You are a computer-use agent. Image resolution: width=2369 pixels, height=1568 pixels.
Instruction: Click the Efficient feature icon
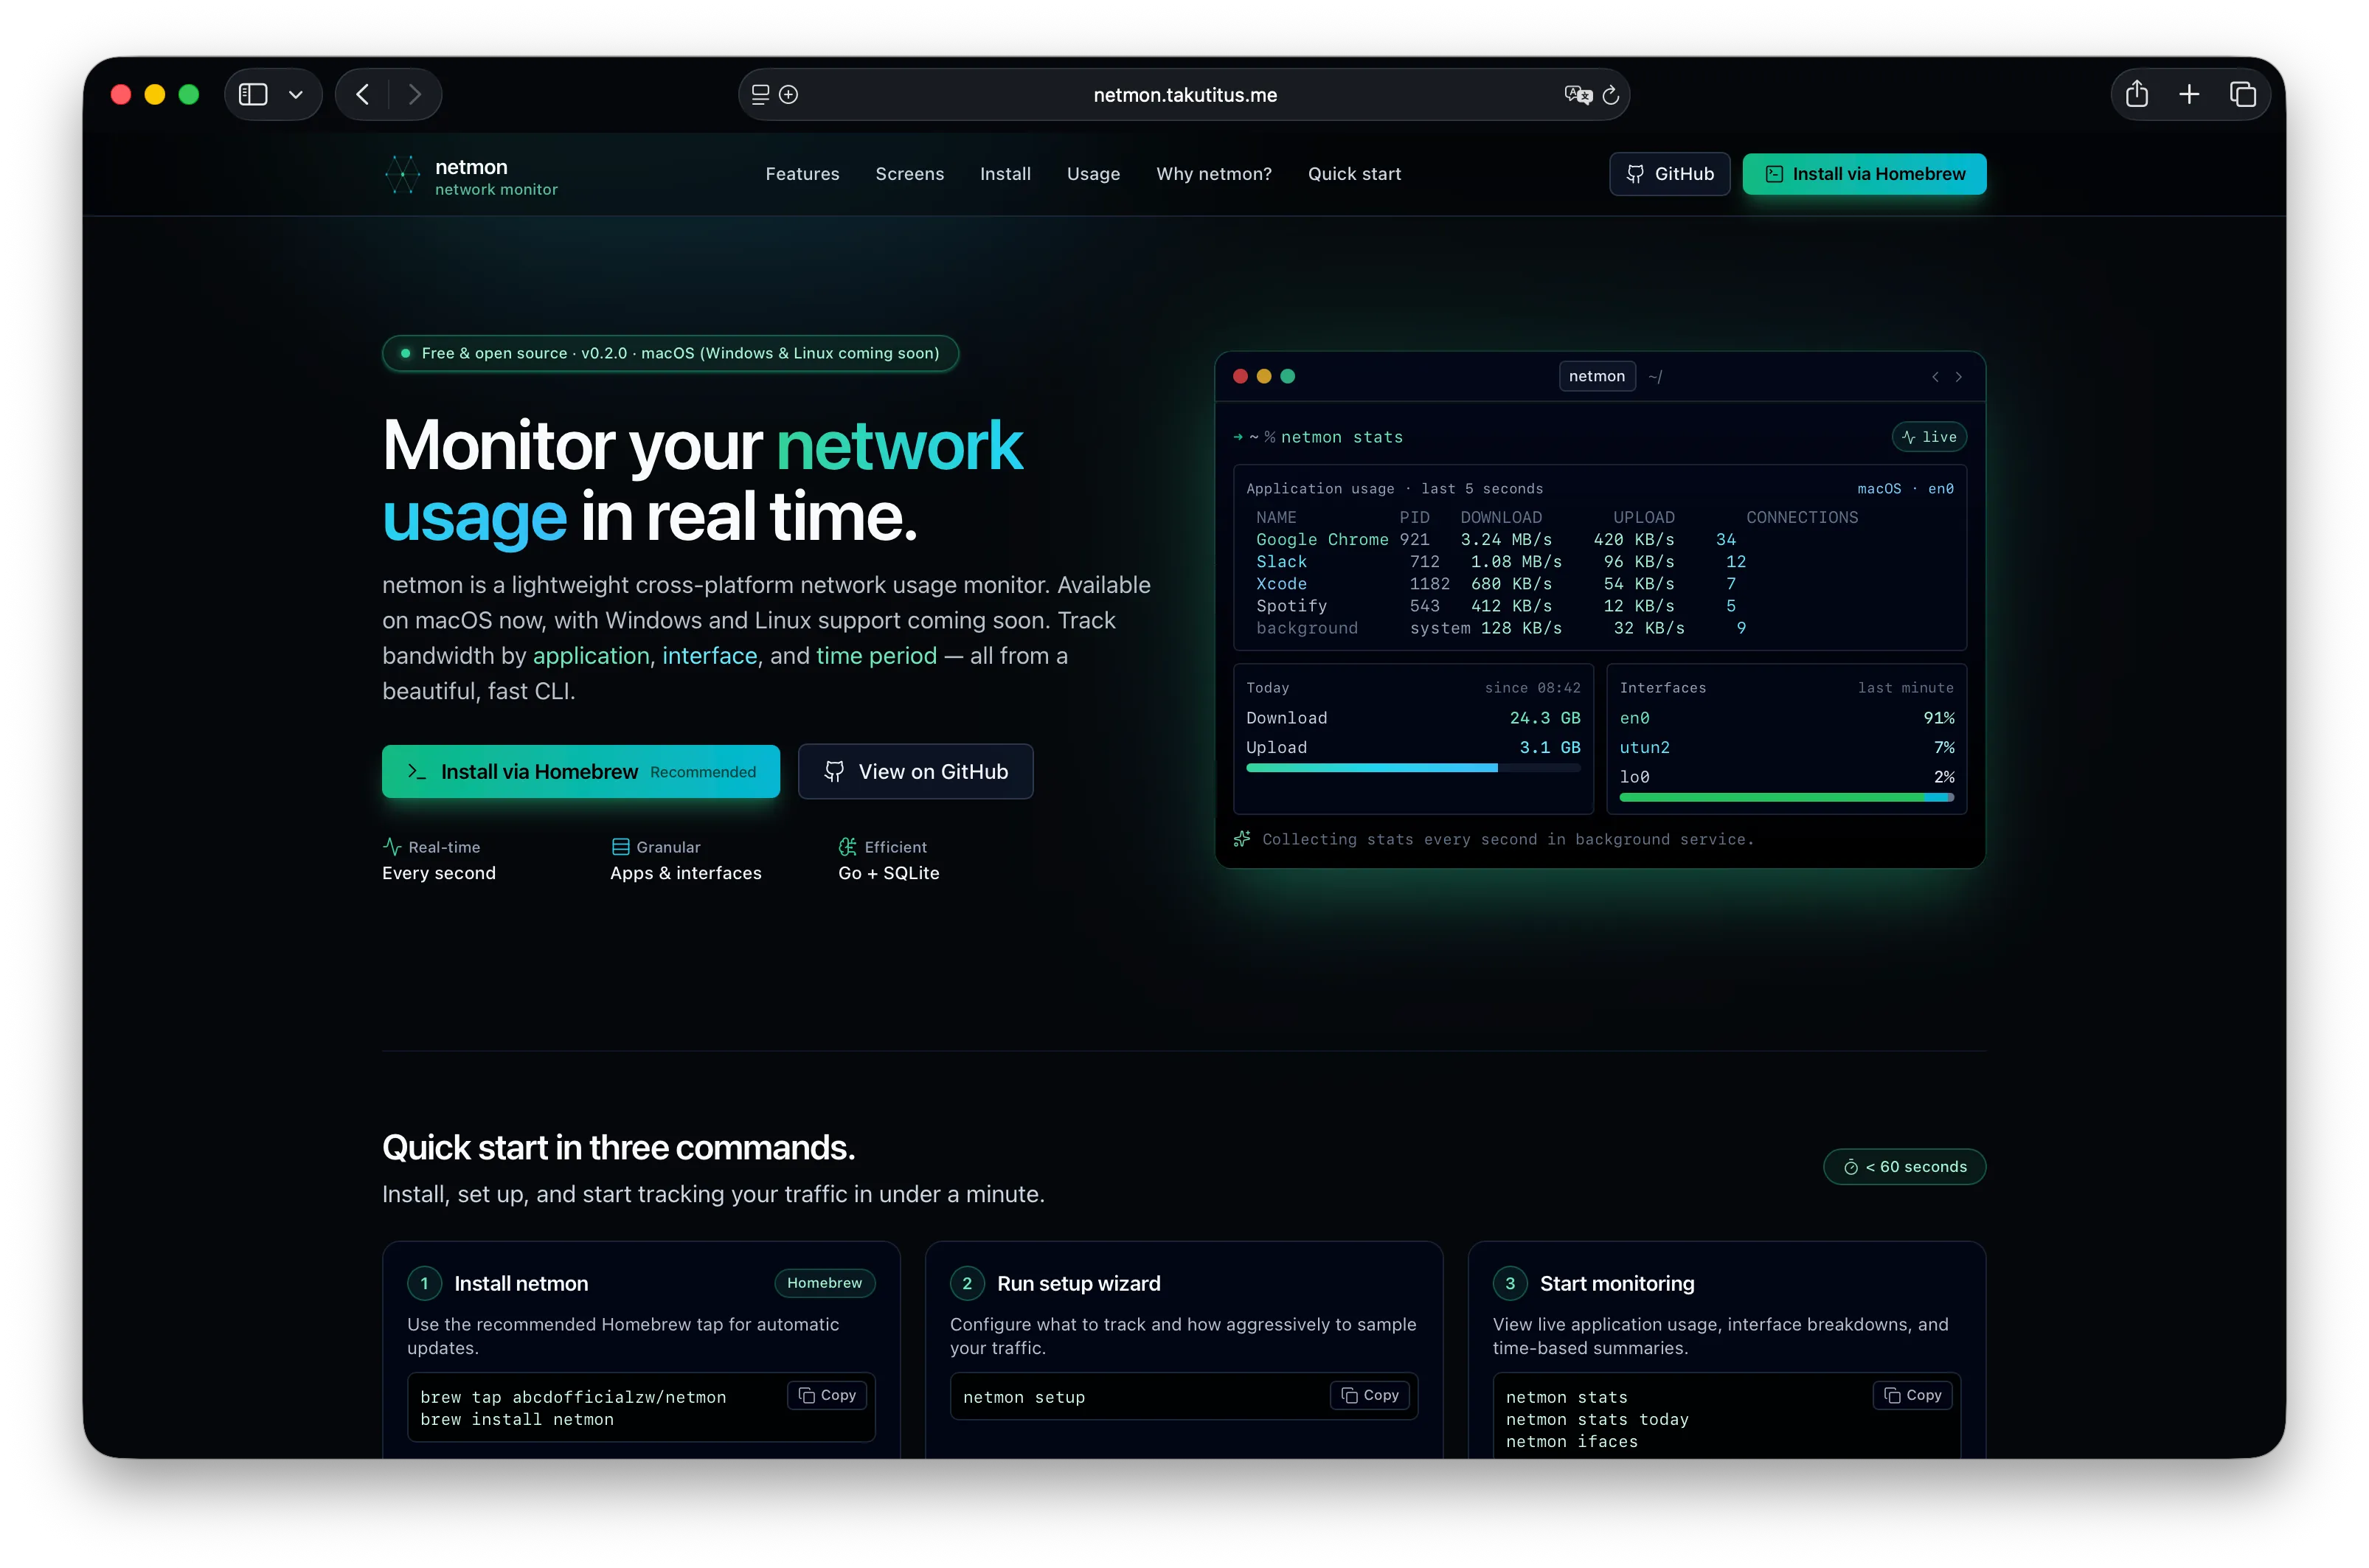click(847, 846)
